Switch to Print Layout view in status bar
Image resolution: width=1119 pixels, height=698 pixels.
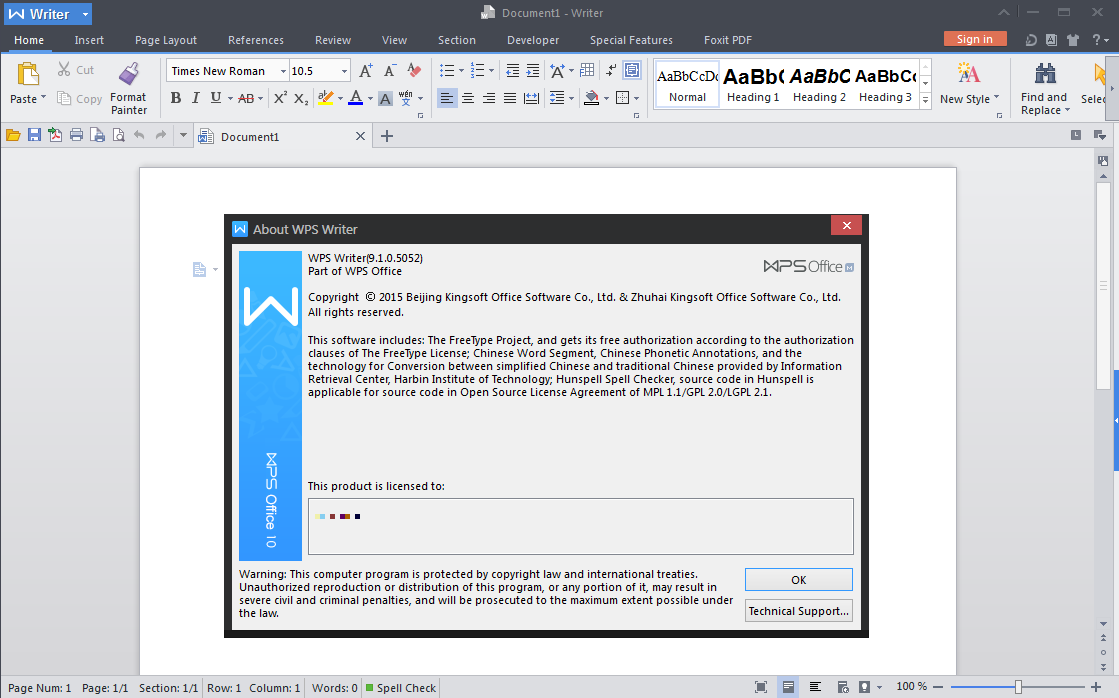(788, 687)
